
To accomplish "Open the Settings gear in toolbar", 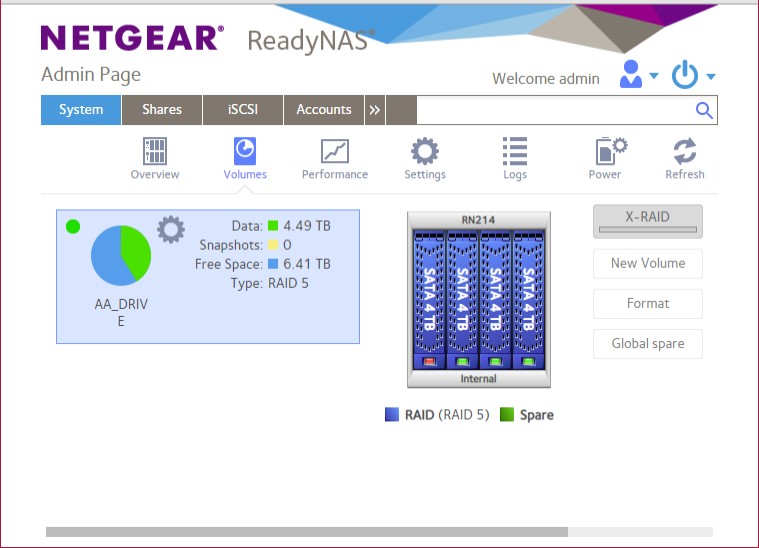I will point(425,151).
